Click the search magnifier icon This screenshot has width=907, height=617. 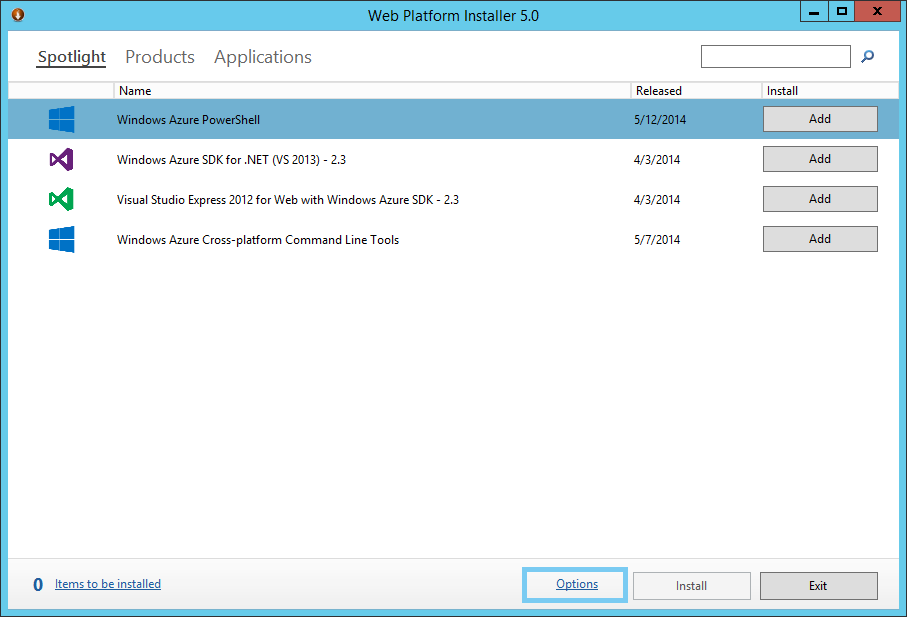pos(867,56)
